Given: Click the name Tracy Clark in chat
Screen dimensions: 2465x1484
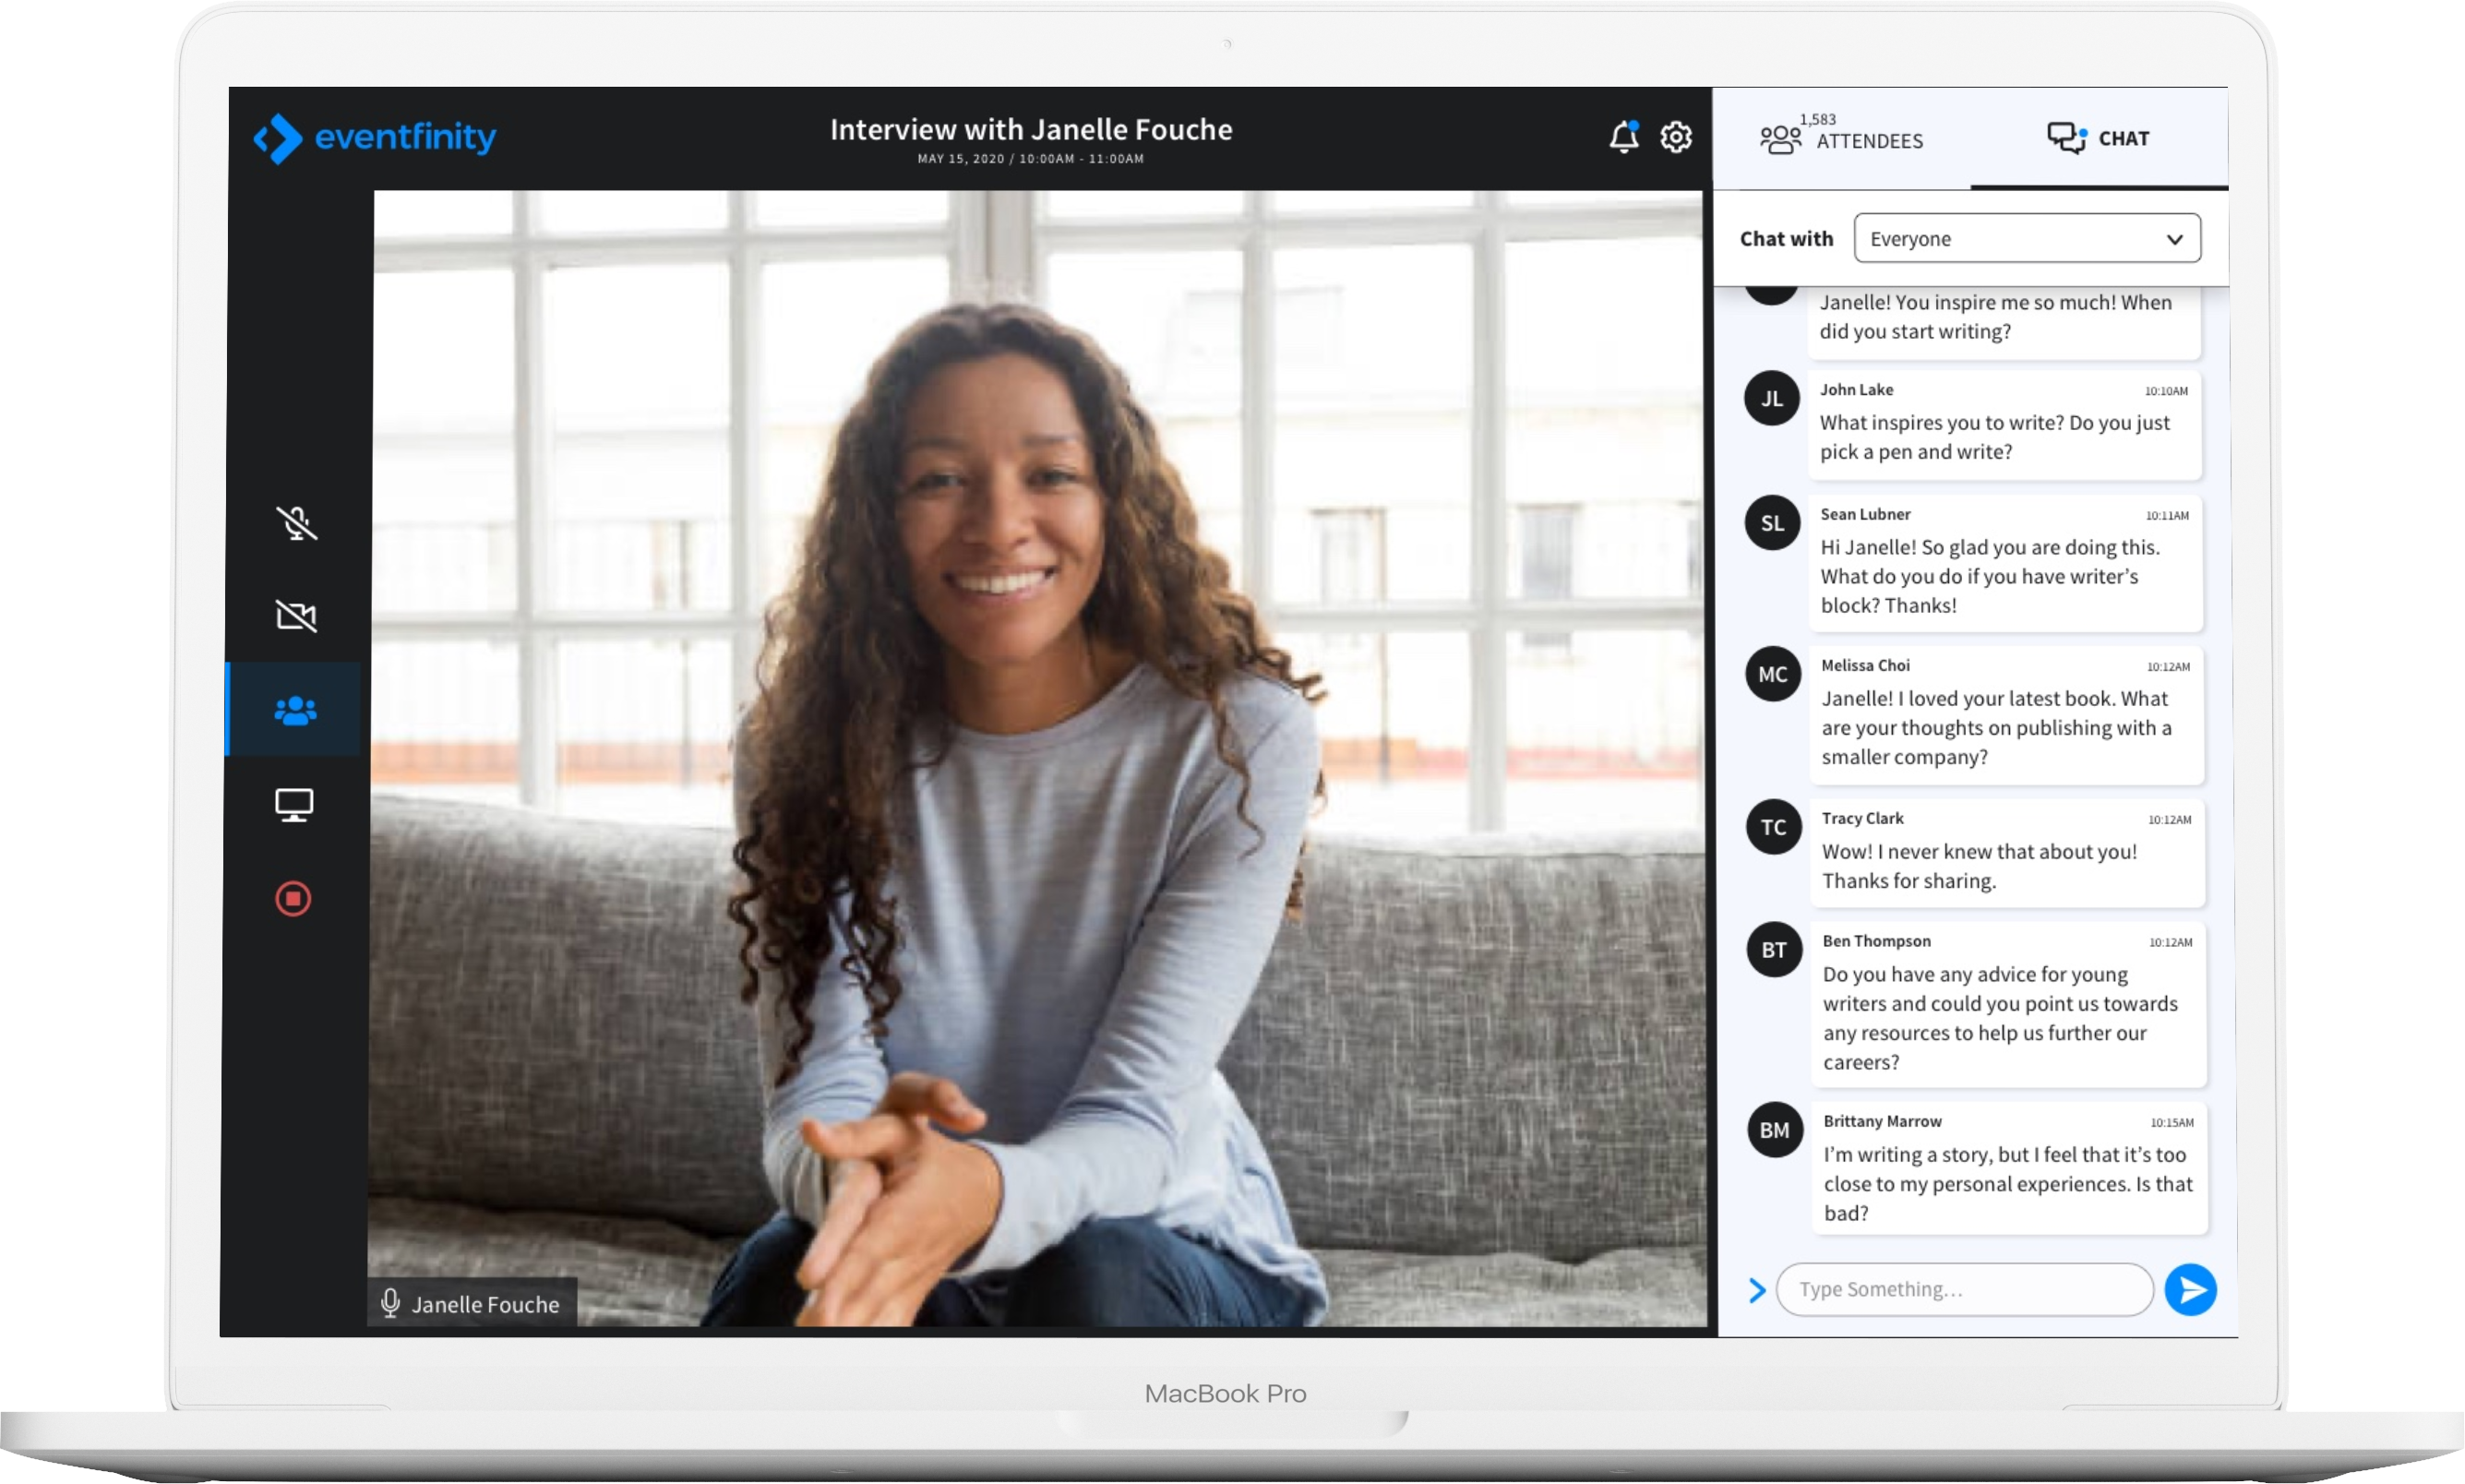Looking at the screenshot, I should [1862, 818].
